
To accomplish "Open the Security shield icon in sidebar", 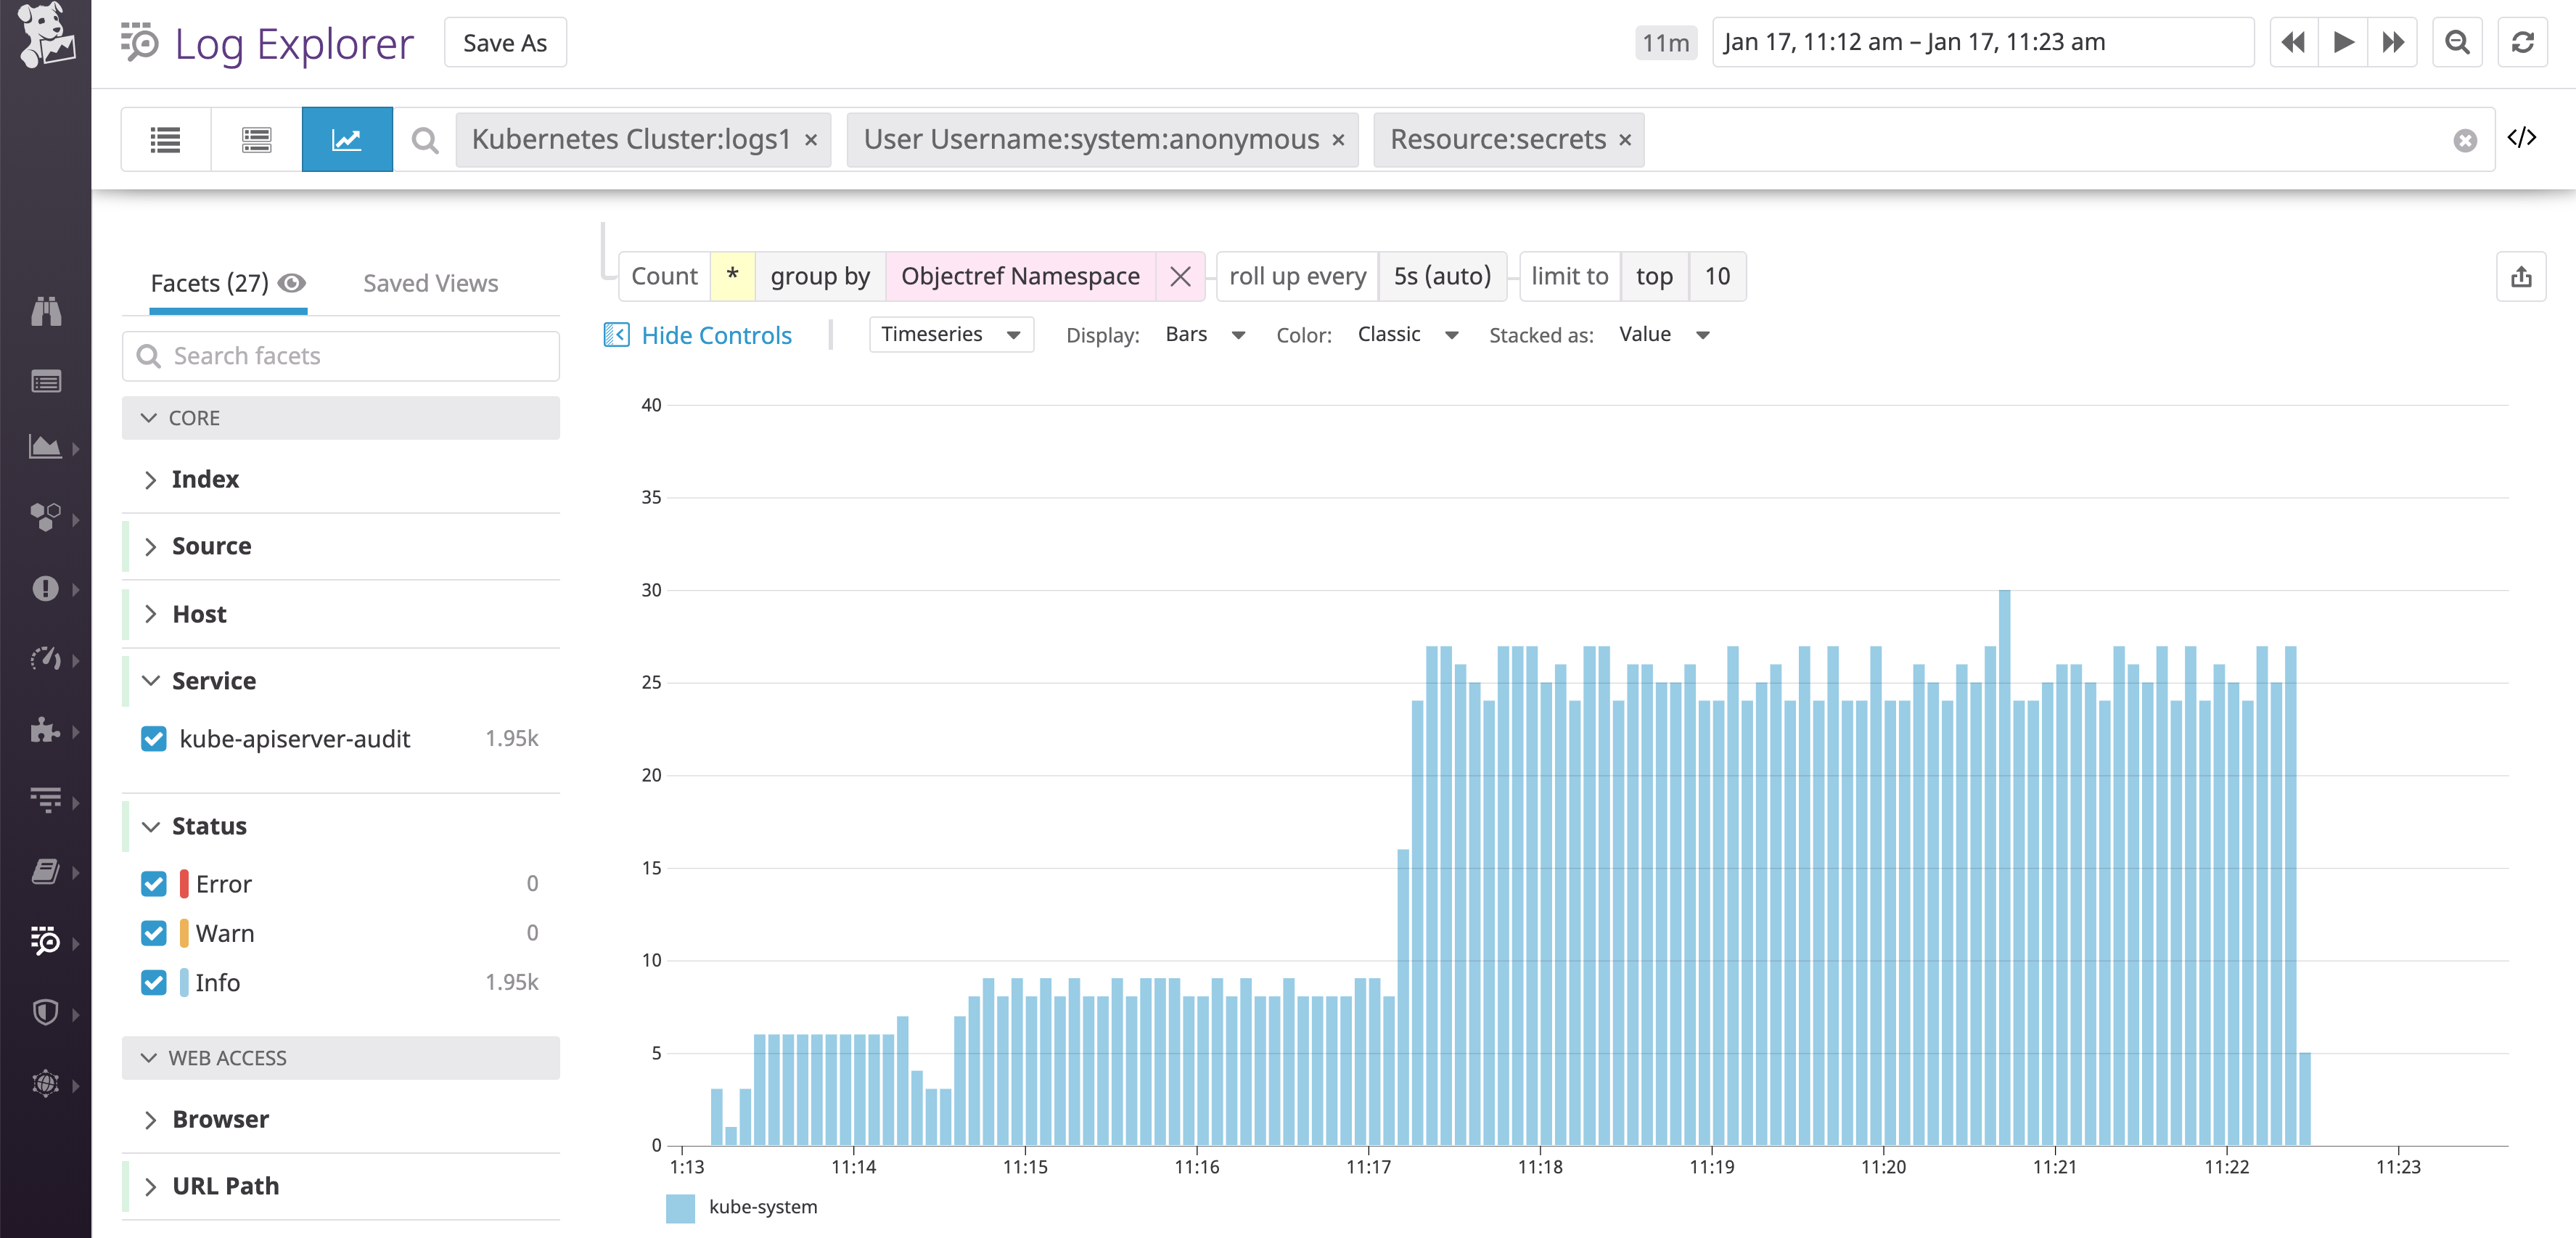I will click(x=46, y=1012).
